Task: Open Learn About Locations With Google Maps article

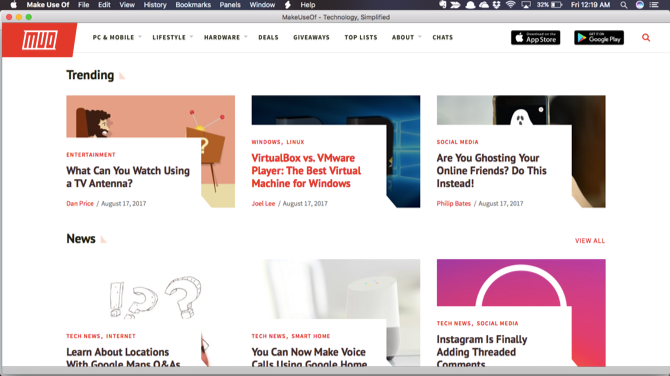Action: pyautogui.click(x=123, y=358)
